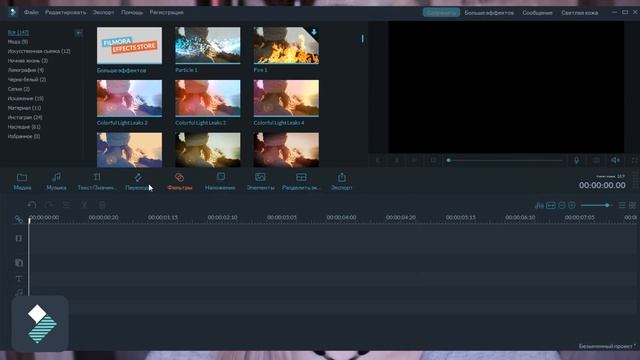This screenshot has width=640, height=360.
Task: Click the timeline zoom slider handle
Action: pos(607,205)
